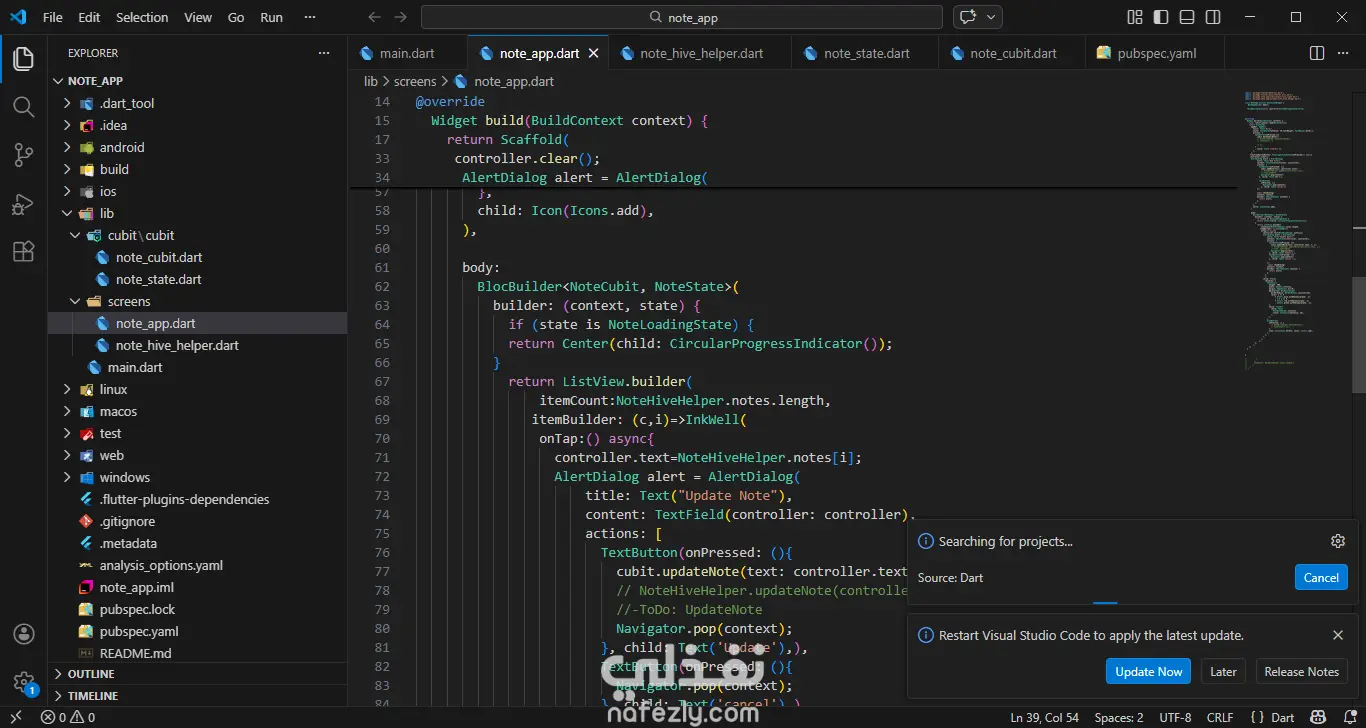Image resolution: width=1366 pixels, height=728 pixels.
Task: Open the Run menu
Action: [271, 17]
